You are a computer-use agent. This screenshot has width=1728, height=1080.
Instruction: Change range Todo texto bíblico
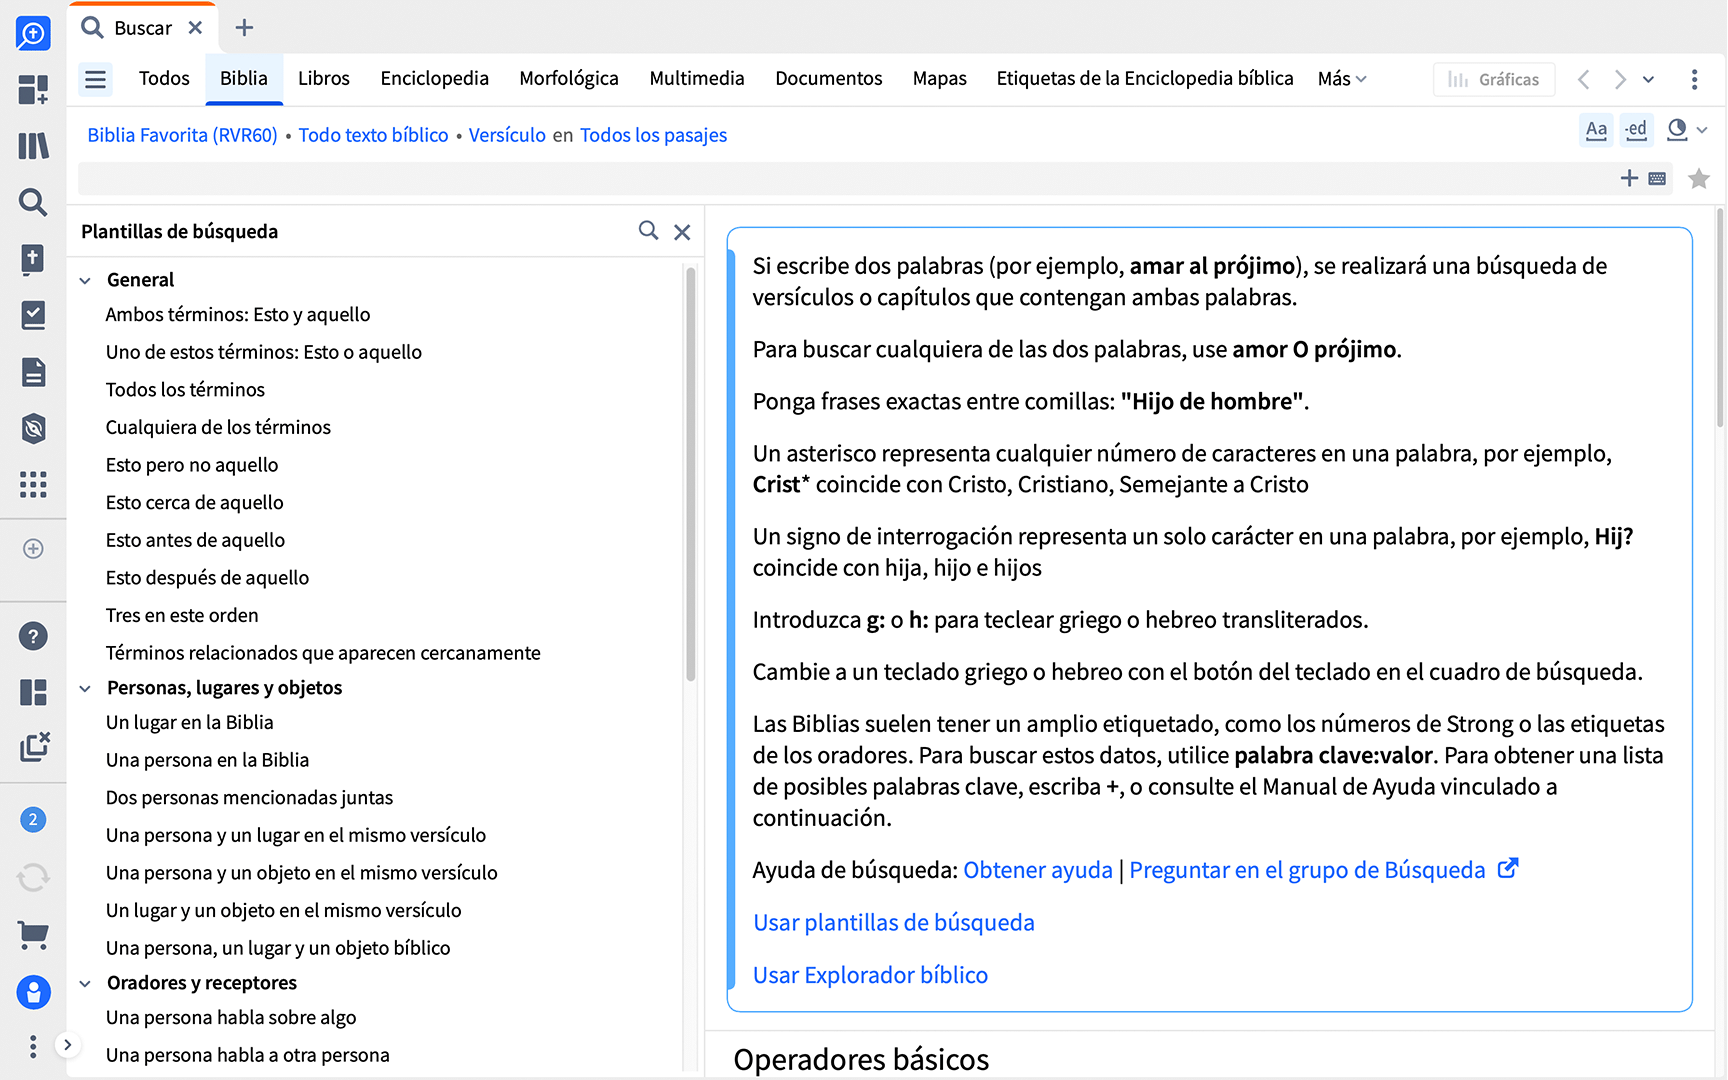coord(373,135)
